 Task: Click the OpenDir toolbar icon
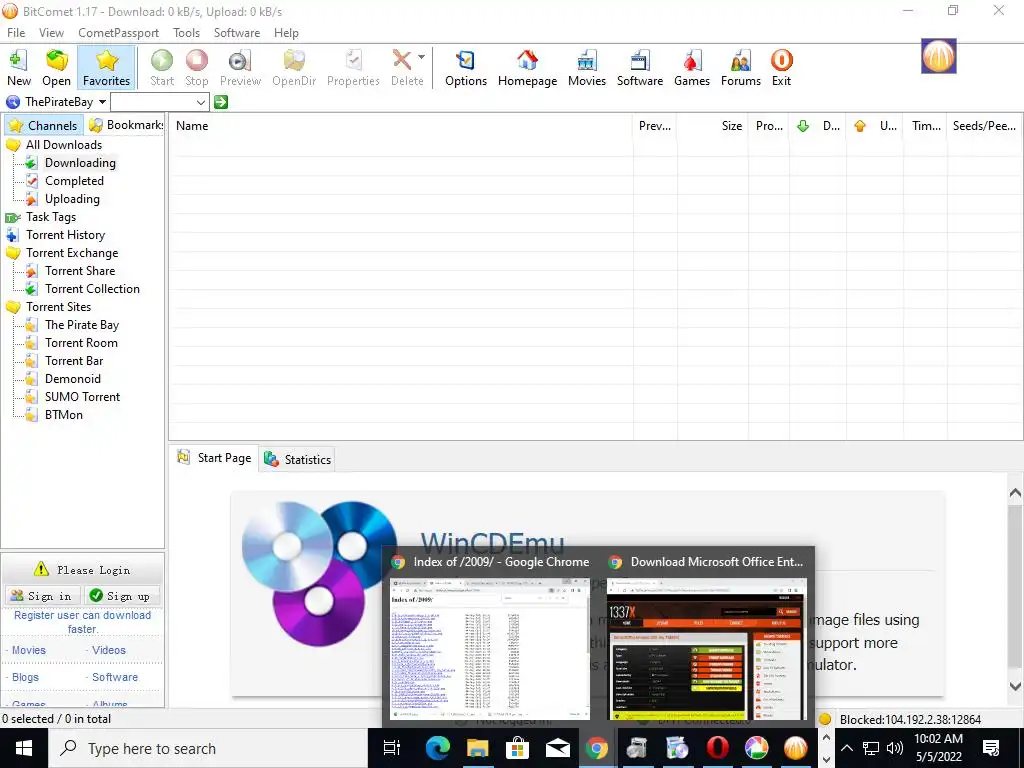294,67
